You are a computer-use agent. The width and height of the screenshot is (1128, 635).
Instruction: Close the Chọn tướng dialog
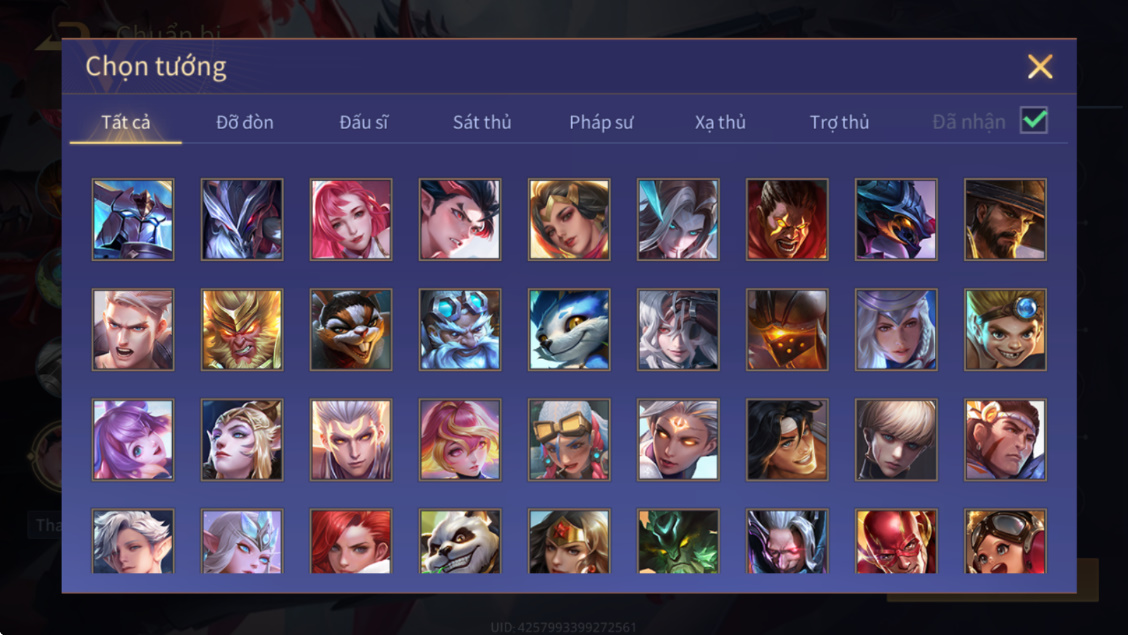[x=1040, y=67]
